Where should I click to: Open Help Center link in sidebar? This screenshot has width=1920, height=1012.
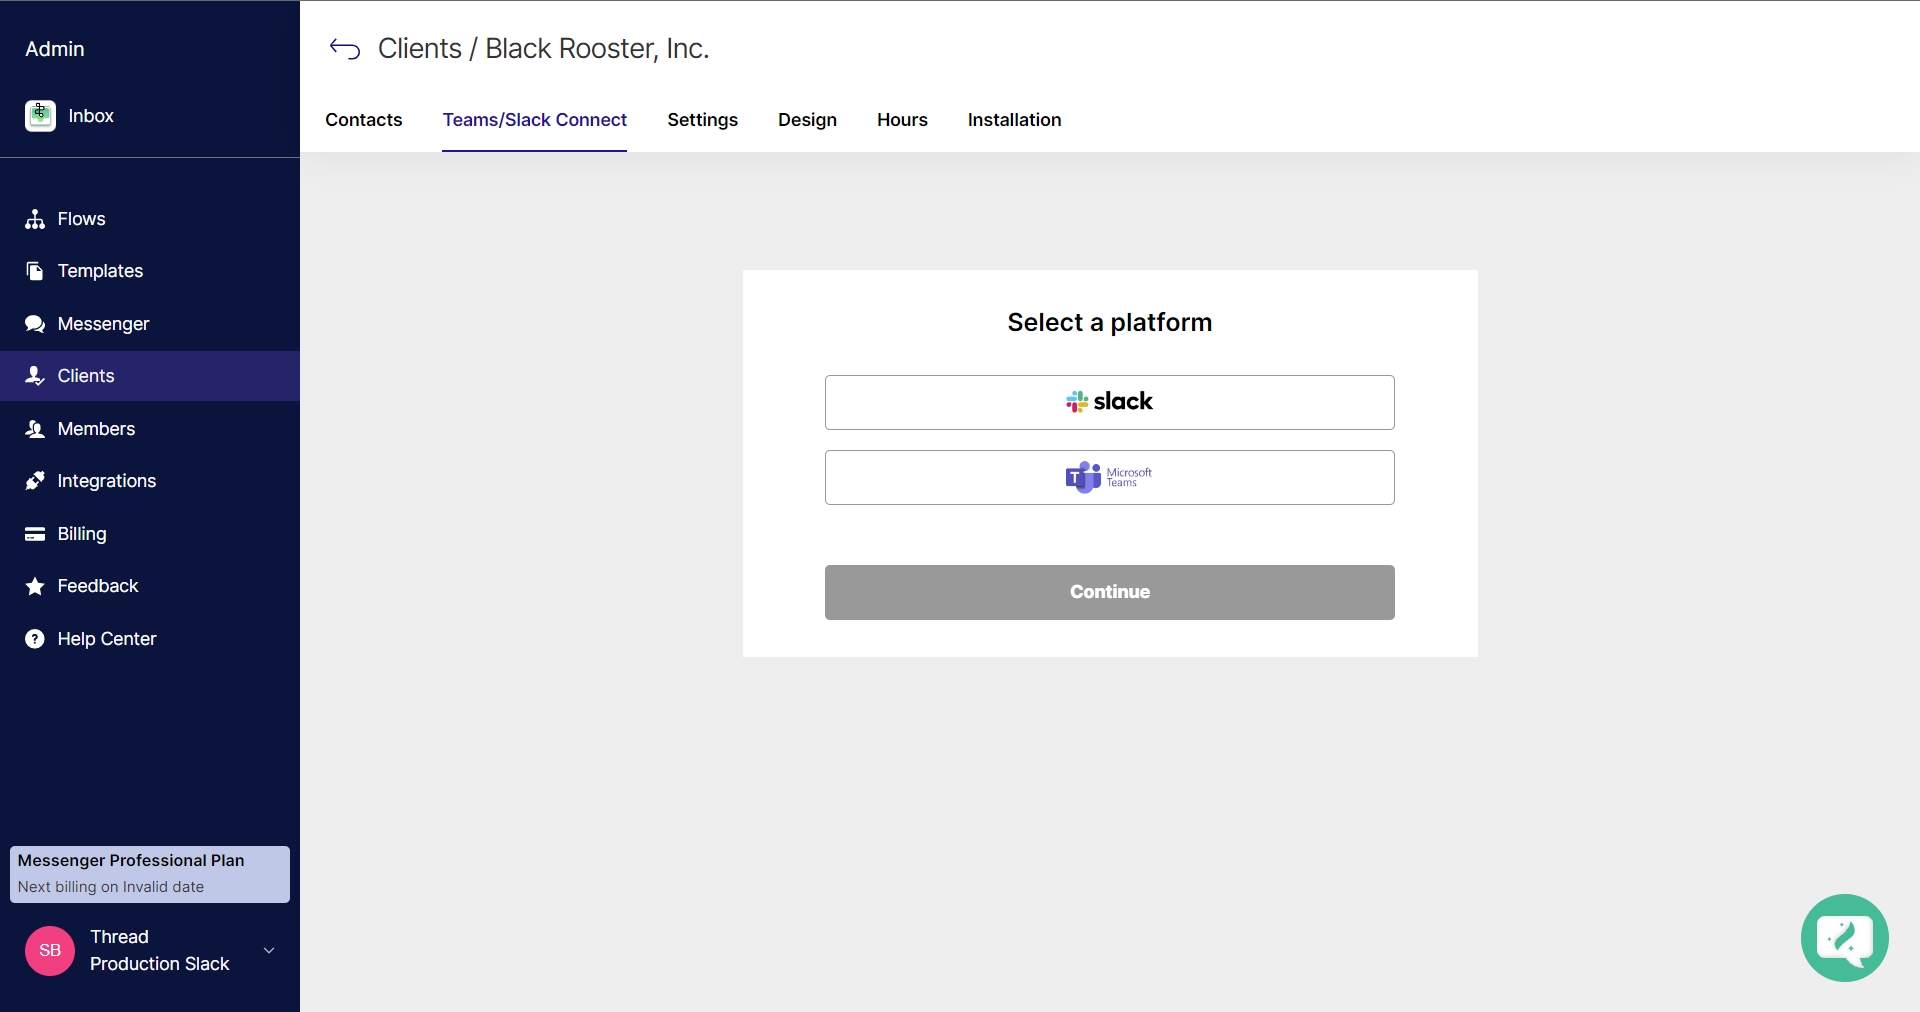coord(150,639)
